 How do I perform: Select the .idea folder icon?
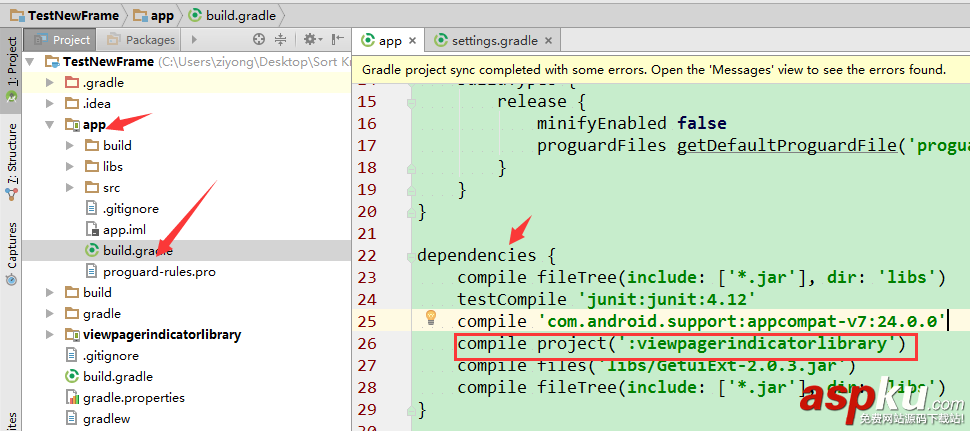[x=72, y=103]
